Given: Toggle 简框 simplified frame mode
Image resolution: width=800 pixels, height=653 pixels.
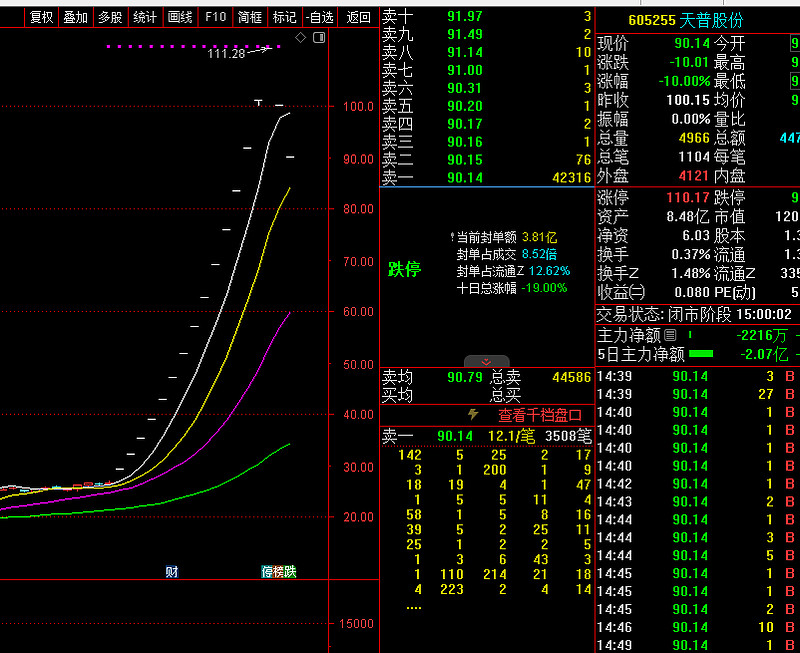Looking at the screenshot, I should pyautogui.click(x=250, y=17).
